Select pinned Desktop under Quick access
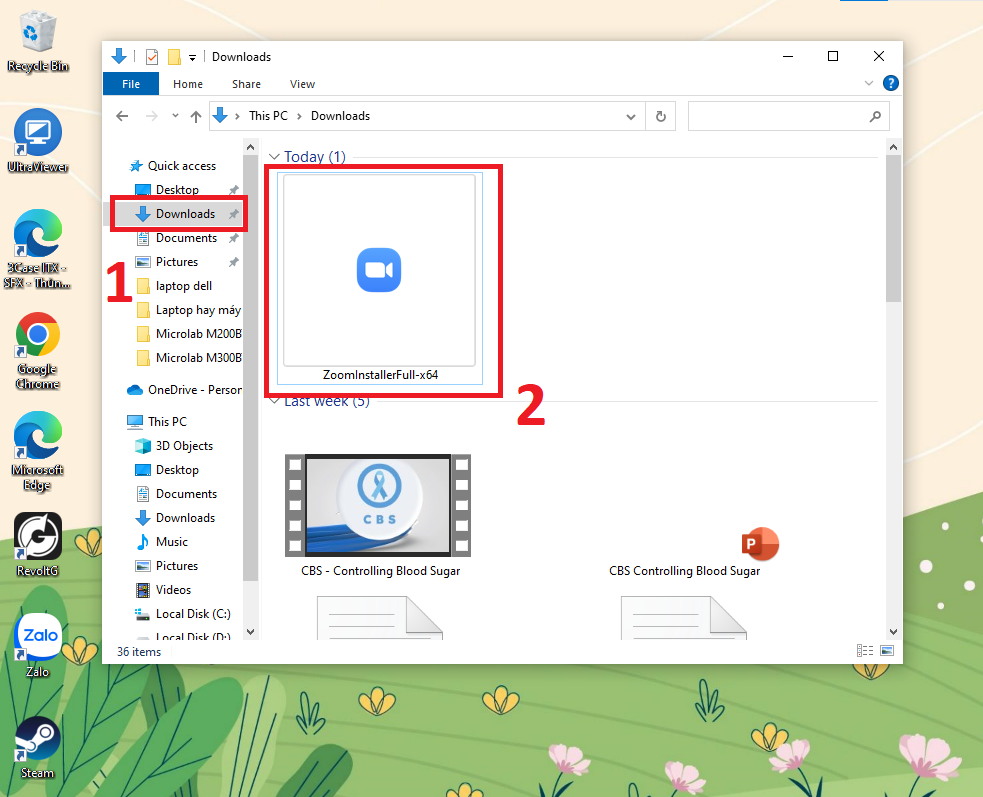Viewport: 983px width, 797px height. pyautogui.click(x=177, y=189)
